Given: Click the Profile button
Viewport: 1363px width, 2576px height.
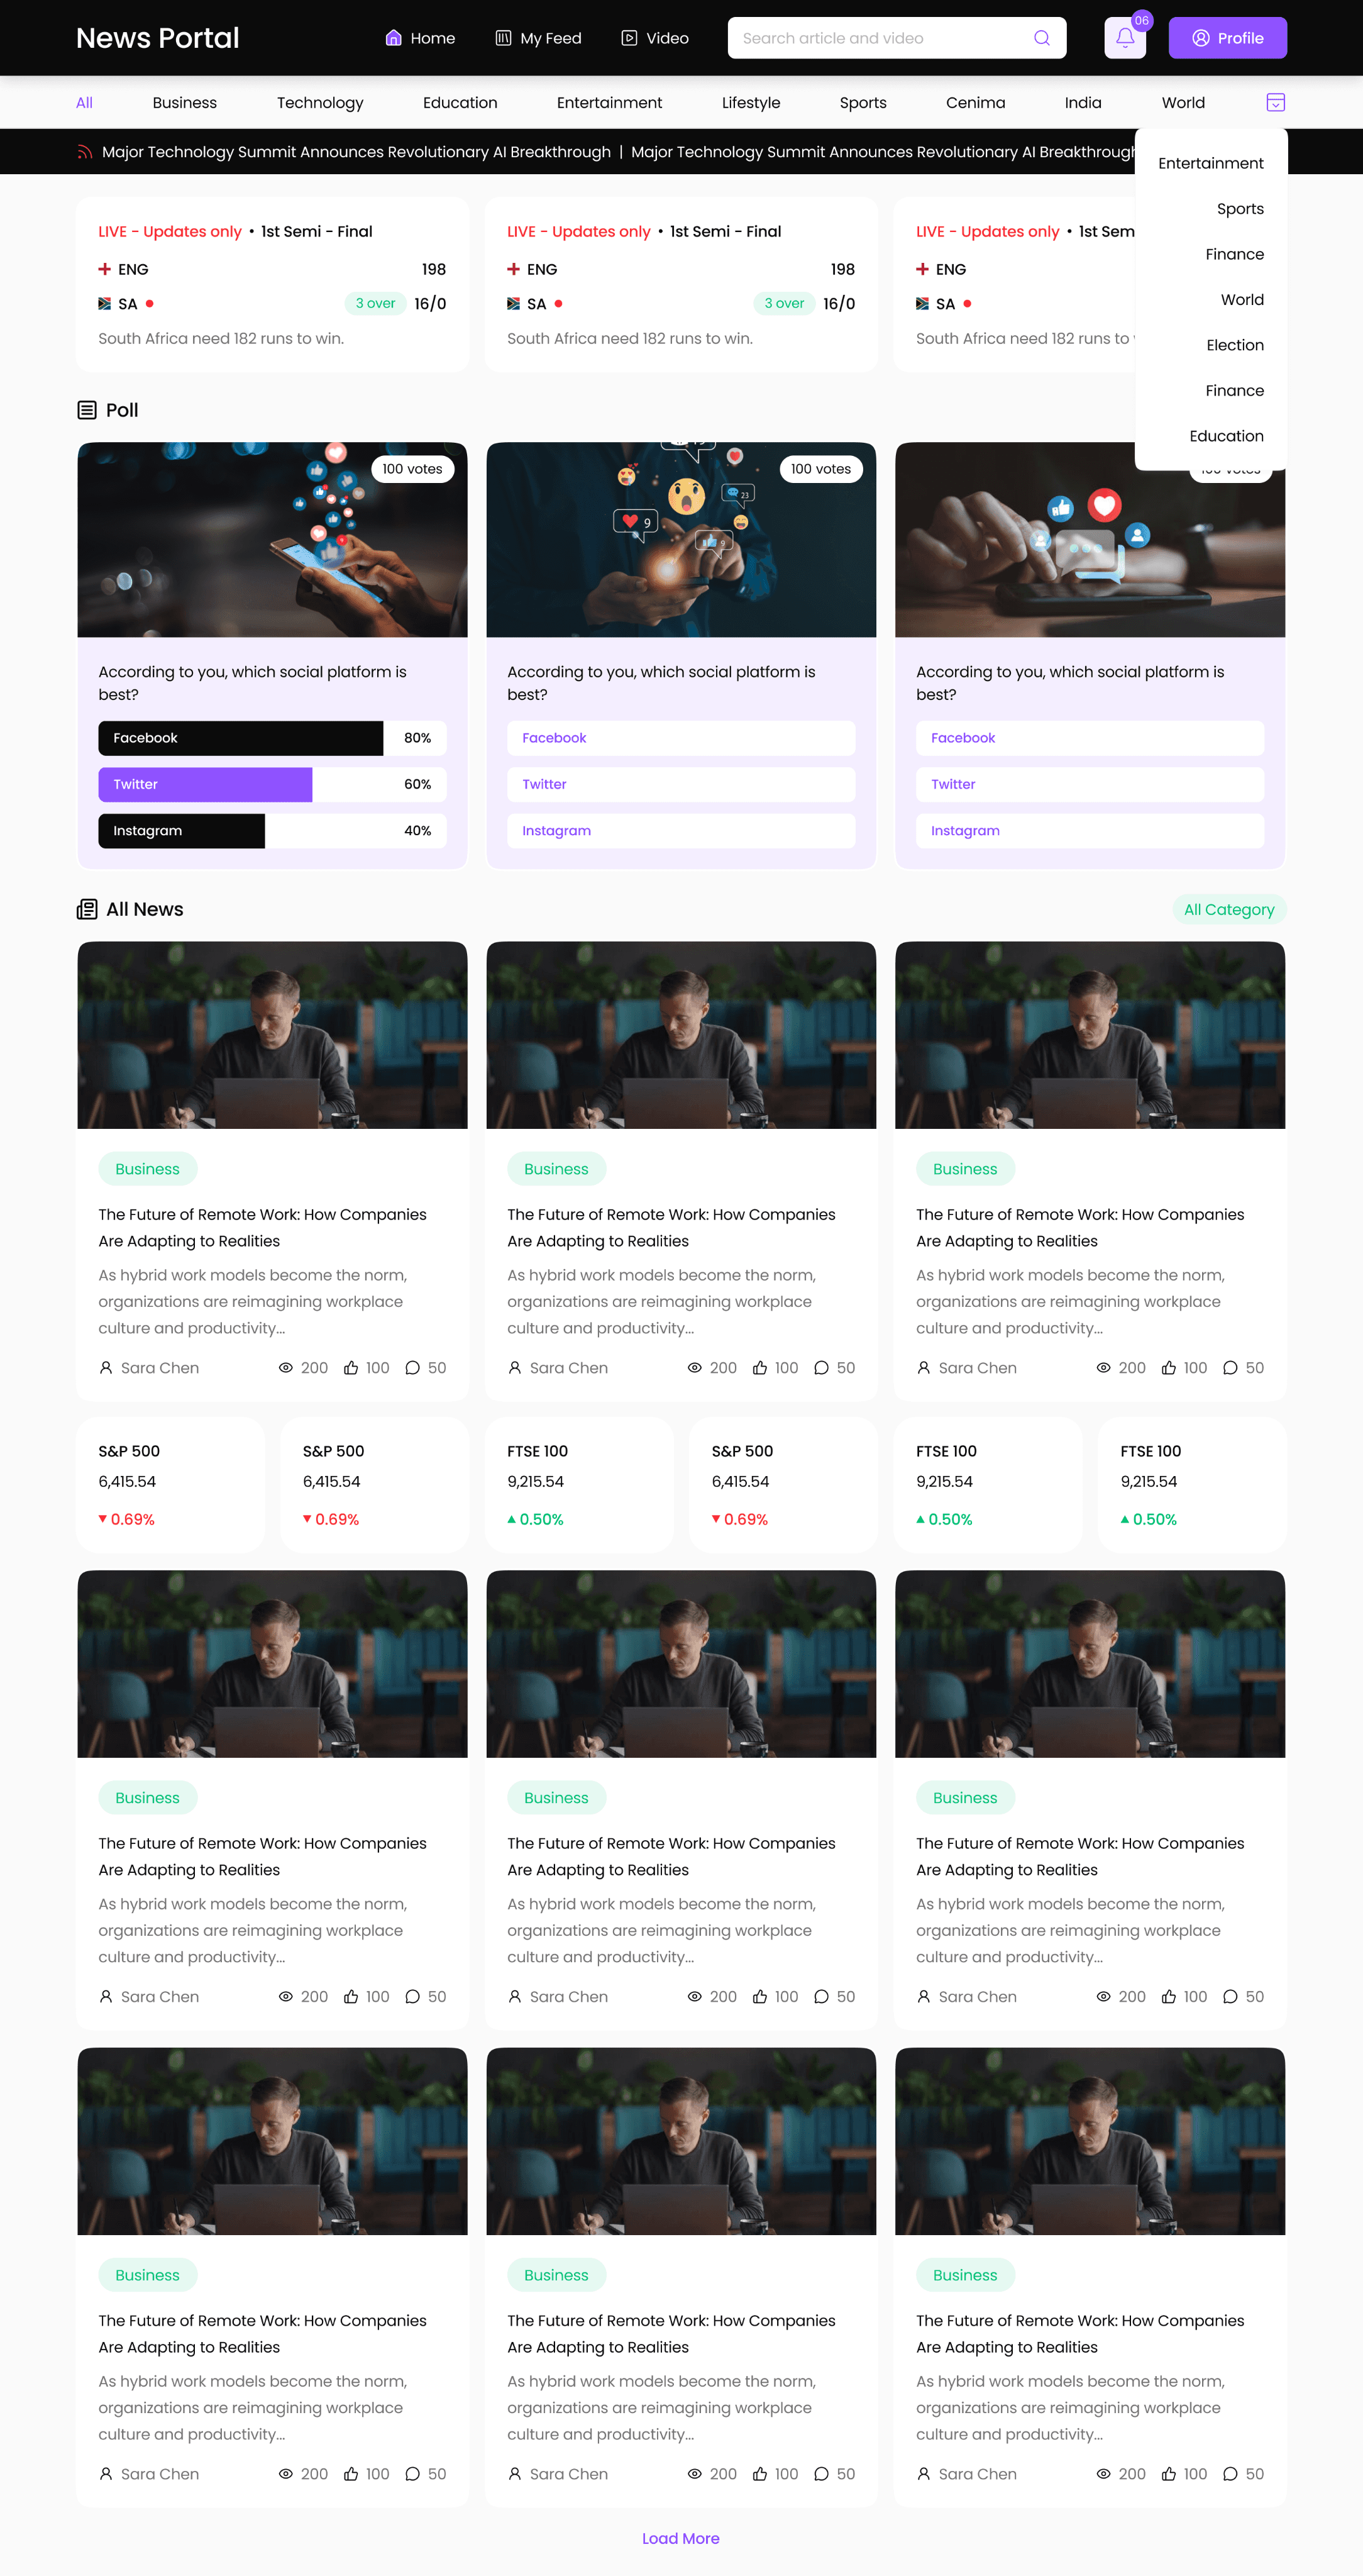Looking at the screenshot, I should 1227,38.
